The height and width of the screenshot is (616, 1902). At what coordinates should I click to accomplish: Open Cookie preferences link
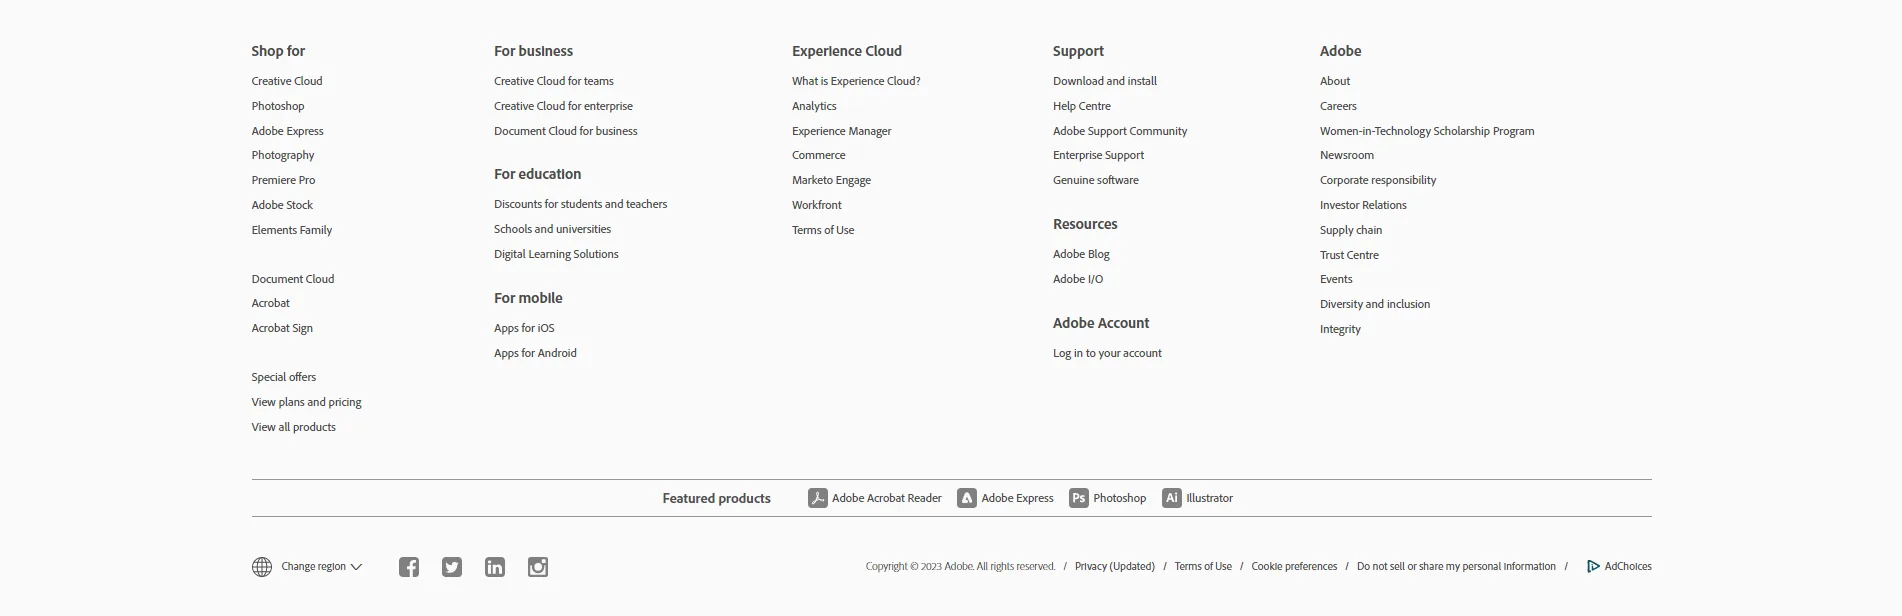(x=1294, y=566)
